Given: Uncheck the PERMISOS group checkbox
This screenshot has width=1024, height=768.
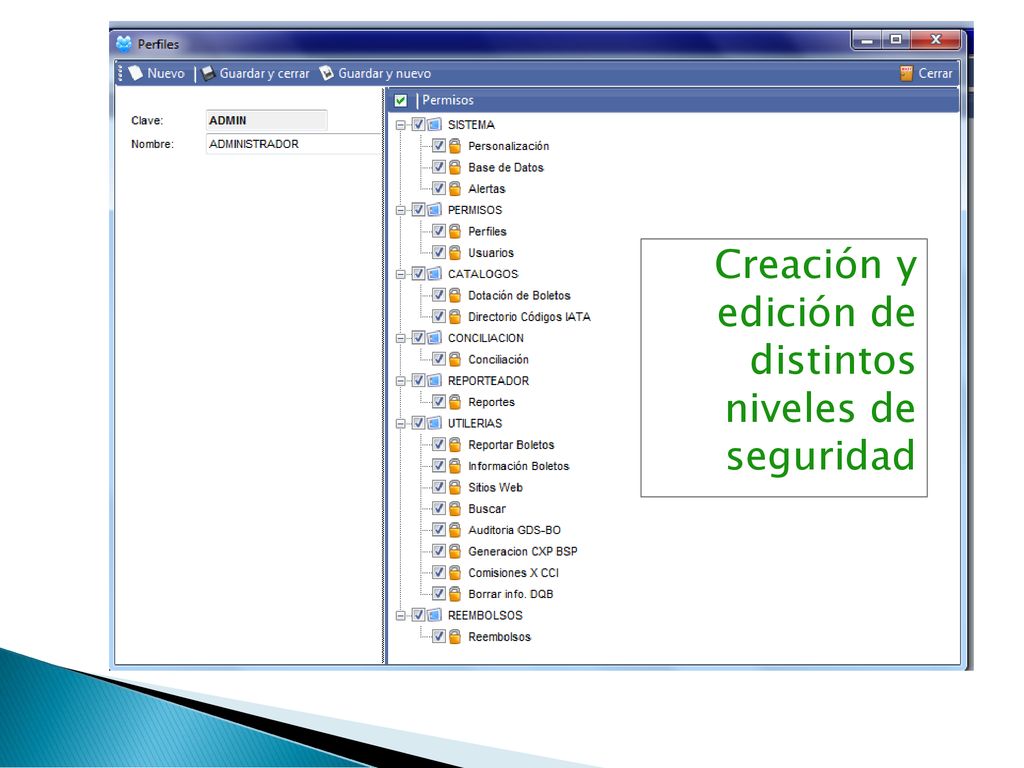Looking at the screenshot, I should pos(419,210).
